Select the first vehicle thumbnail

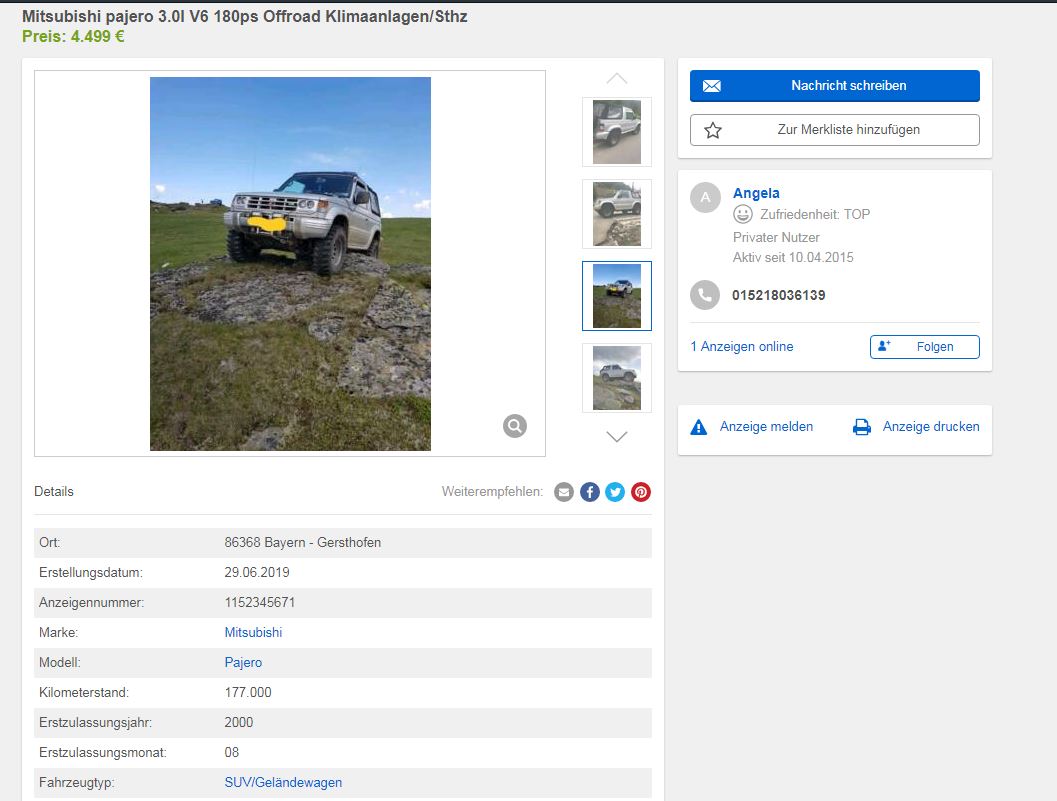pos(617,132)
